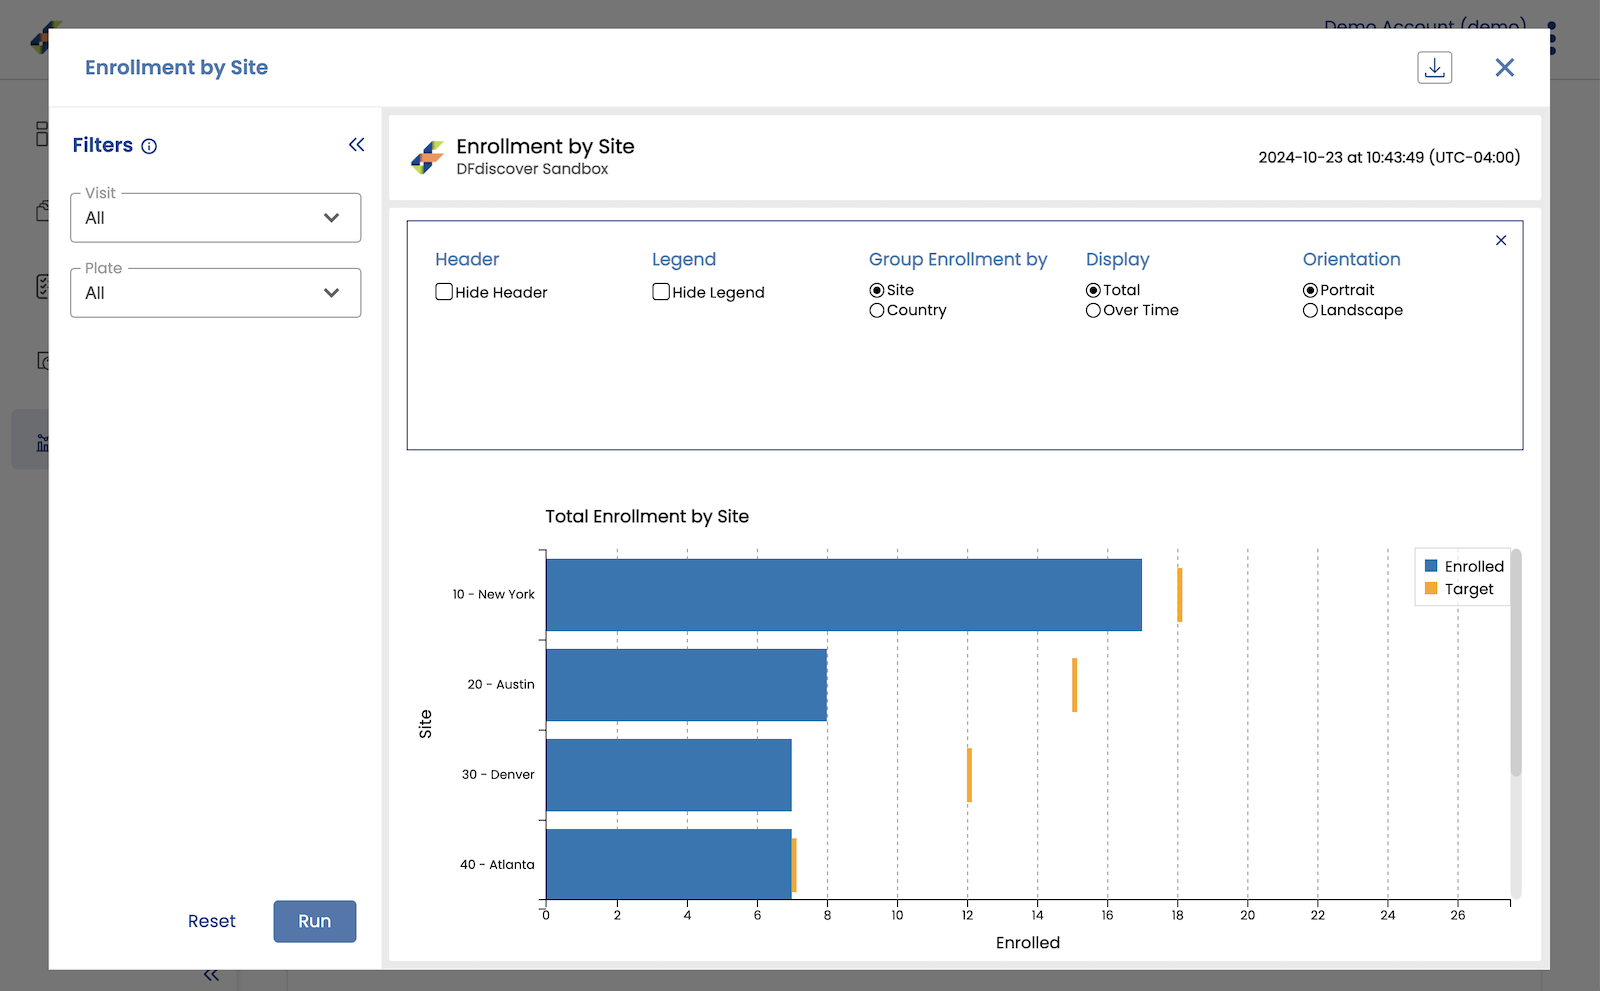Click the Atlanta enrolled bar
The width and height of the screenshot is (1600, 991).
(x=669, y=865)
